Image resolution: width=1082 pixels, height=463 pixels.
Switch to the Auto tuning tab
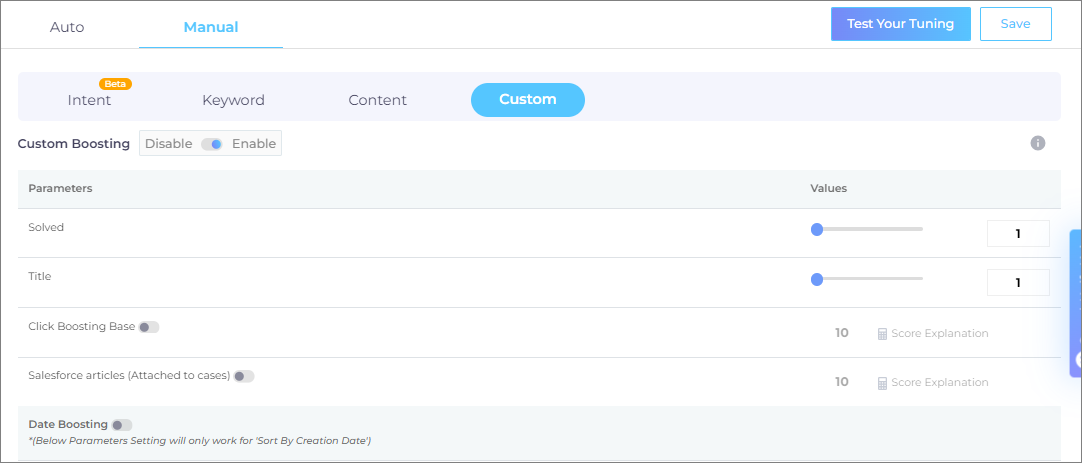tap(68, 27)
